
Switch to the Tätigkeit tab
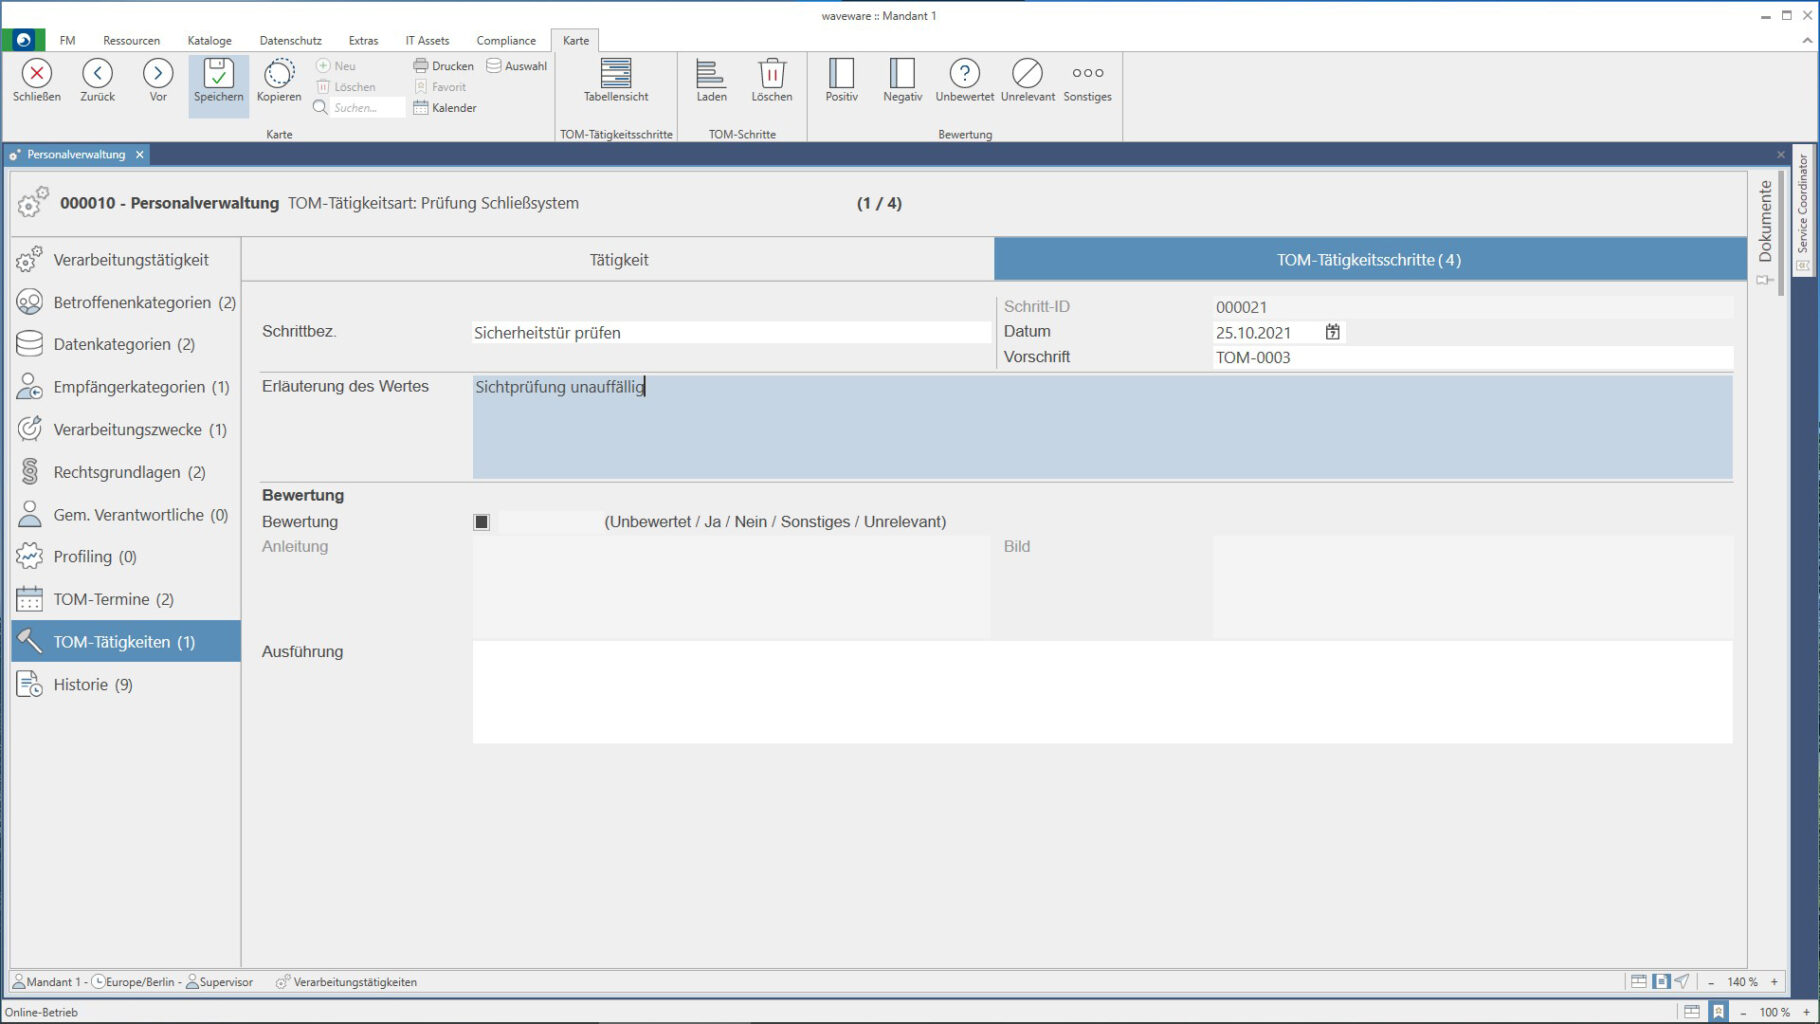coord(618,260)
